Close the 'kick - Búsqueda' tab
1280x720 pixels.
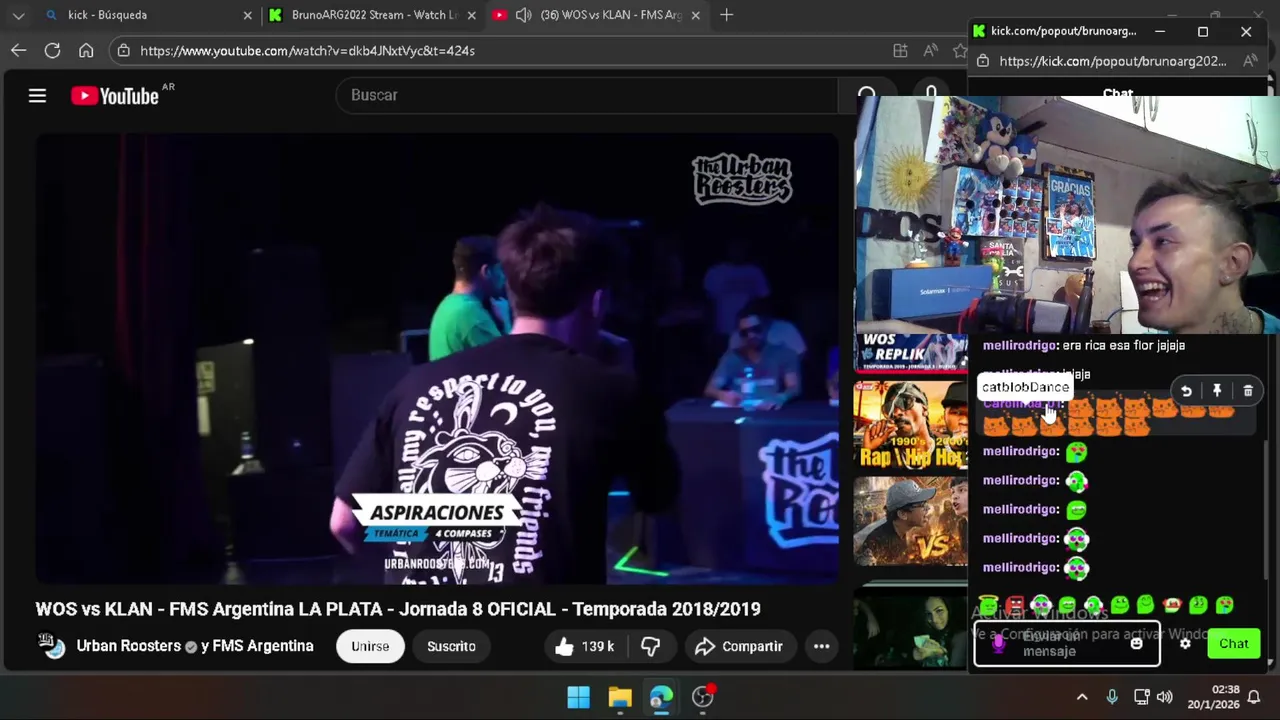247,15
